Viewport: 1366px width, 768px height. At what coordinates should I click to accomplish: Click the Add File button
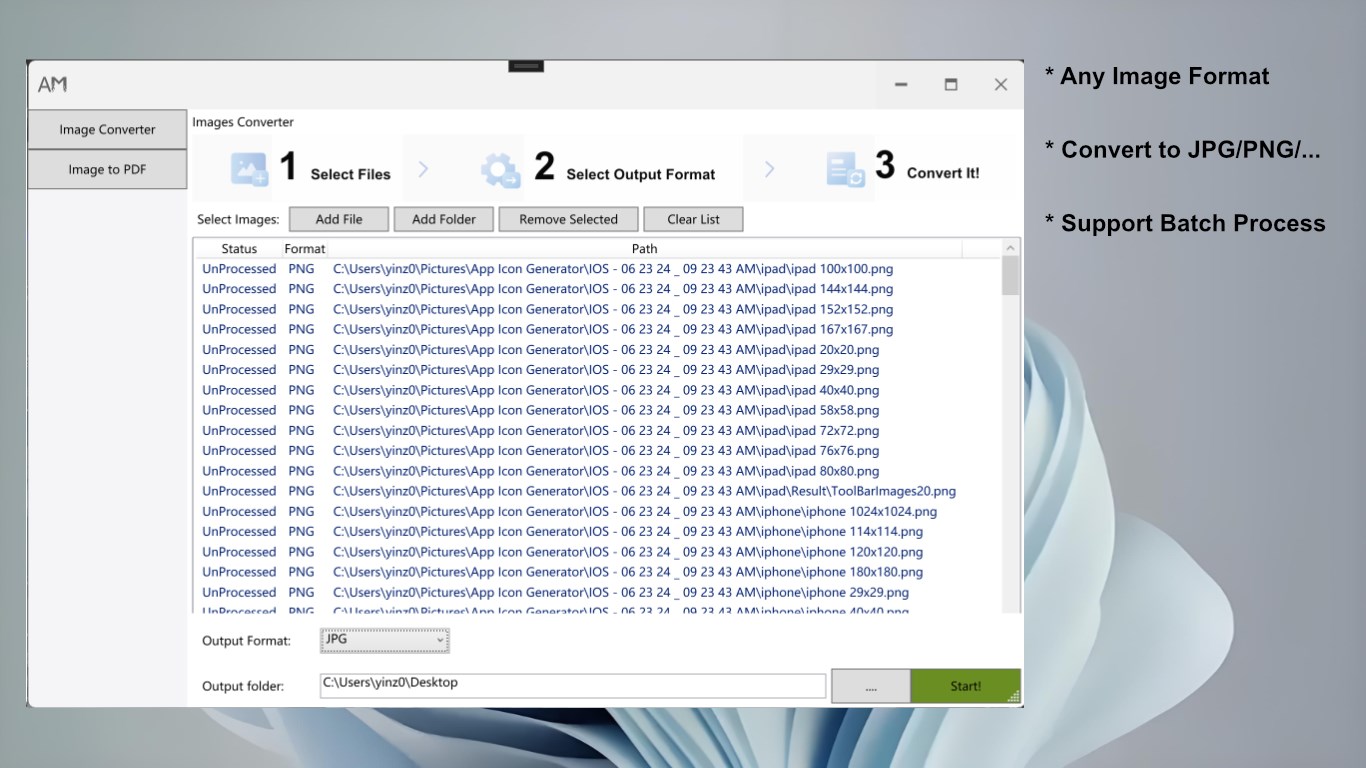click(339, 219)
